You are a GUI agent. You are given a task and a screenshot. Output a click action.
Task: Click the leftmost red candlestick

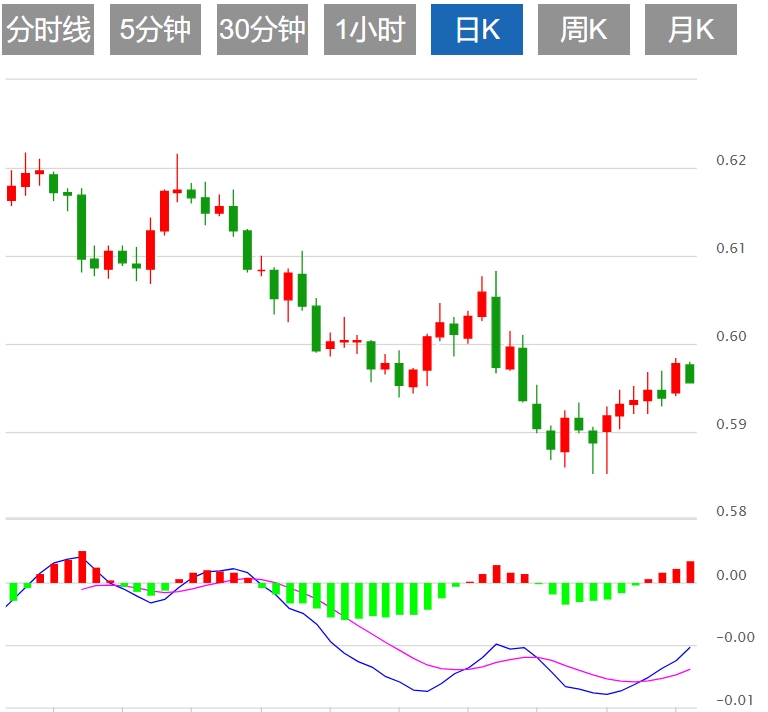12,193
